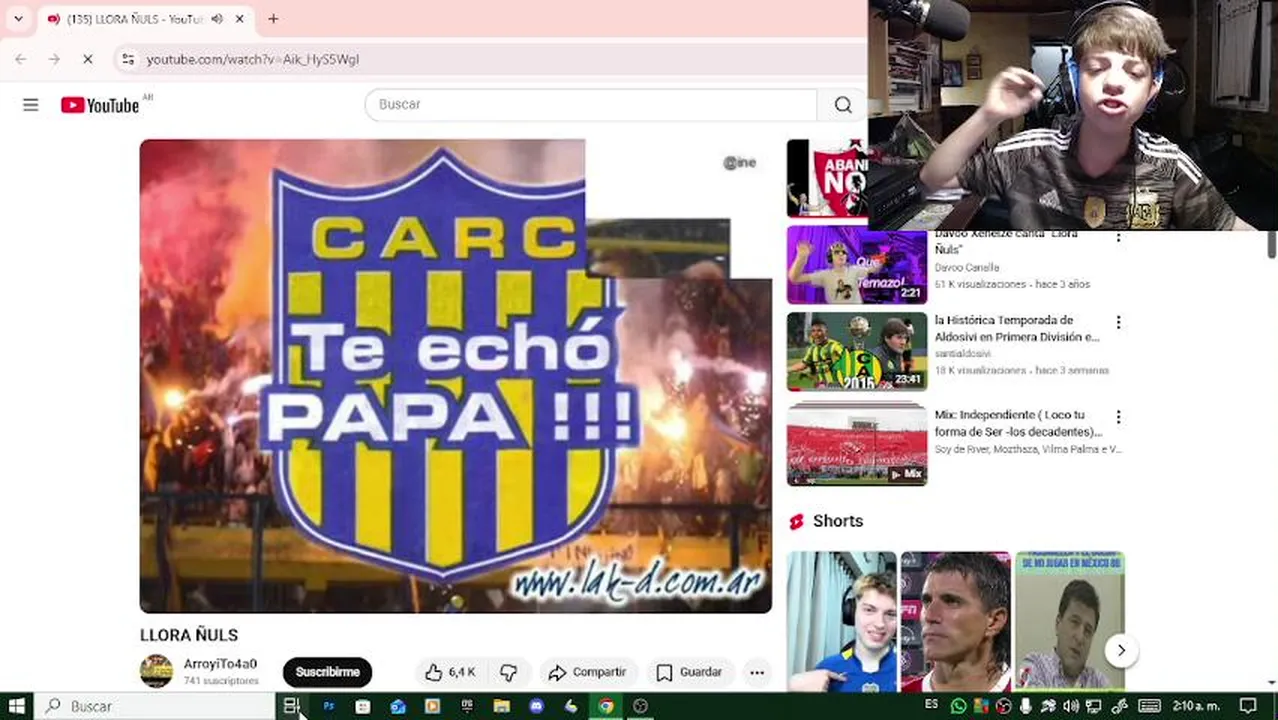Subscribe with the Suscribirme button
This screenshot has width=1278, height=720.
point(327,672)
